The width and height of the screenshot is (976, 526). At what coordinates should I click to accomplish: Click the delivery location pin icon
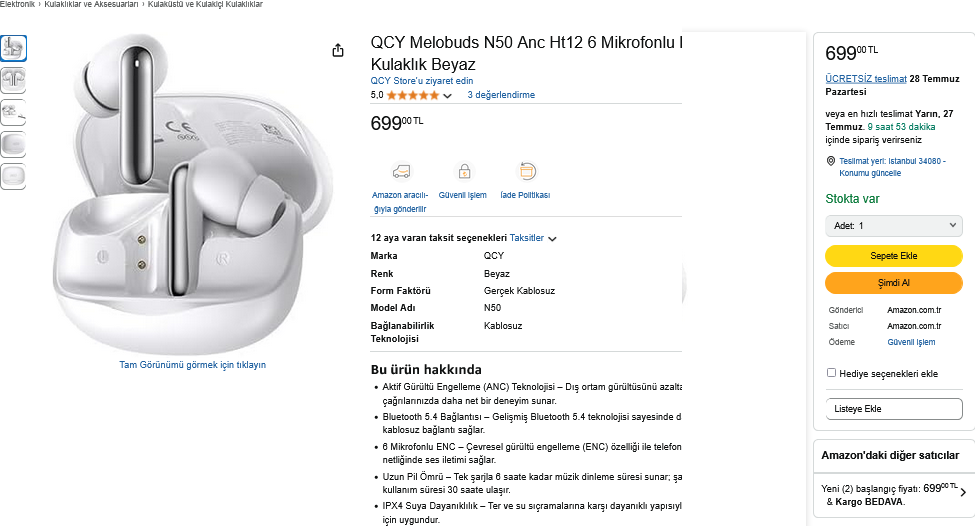(x=830, y=161)
